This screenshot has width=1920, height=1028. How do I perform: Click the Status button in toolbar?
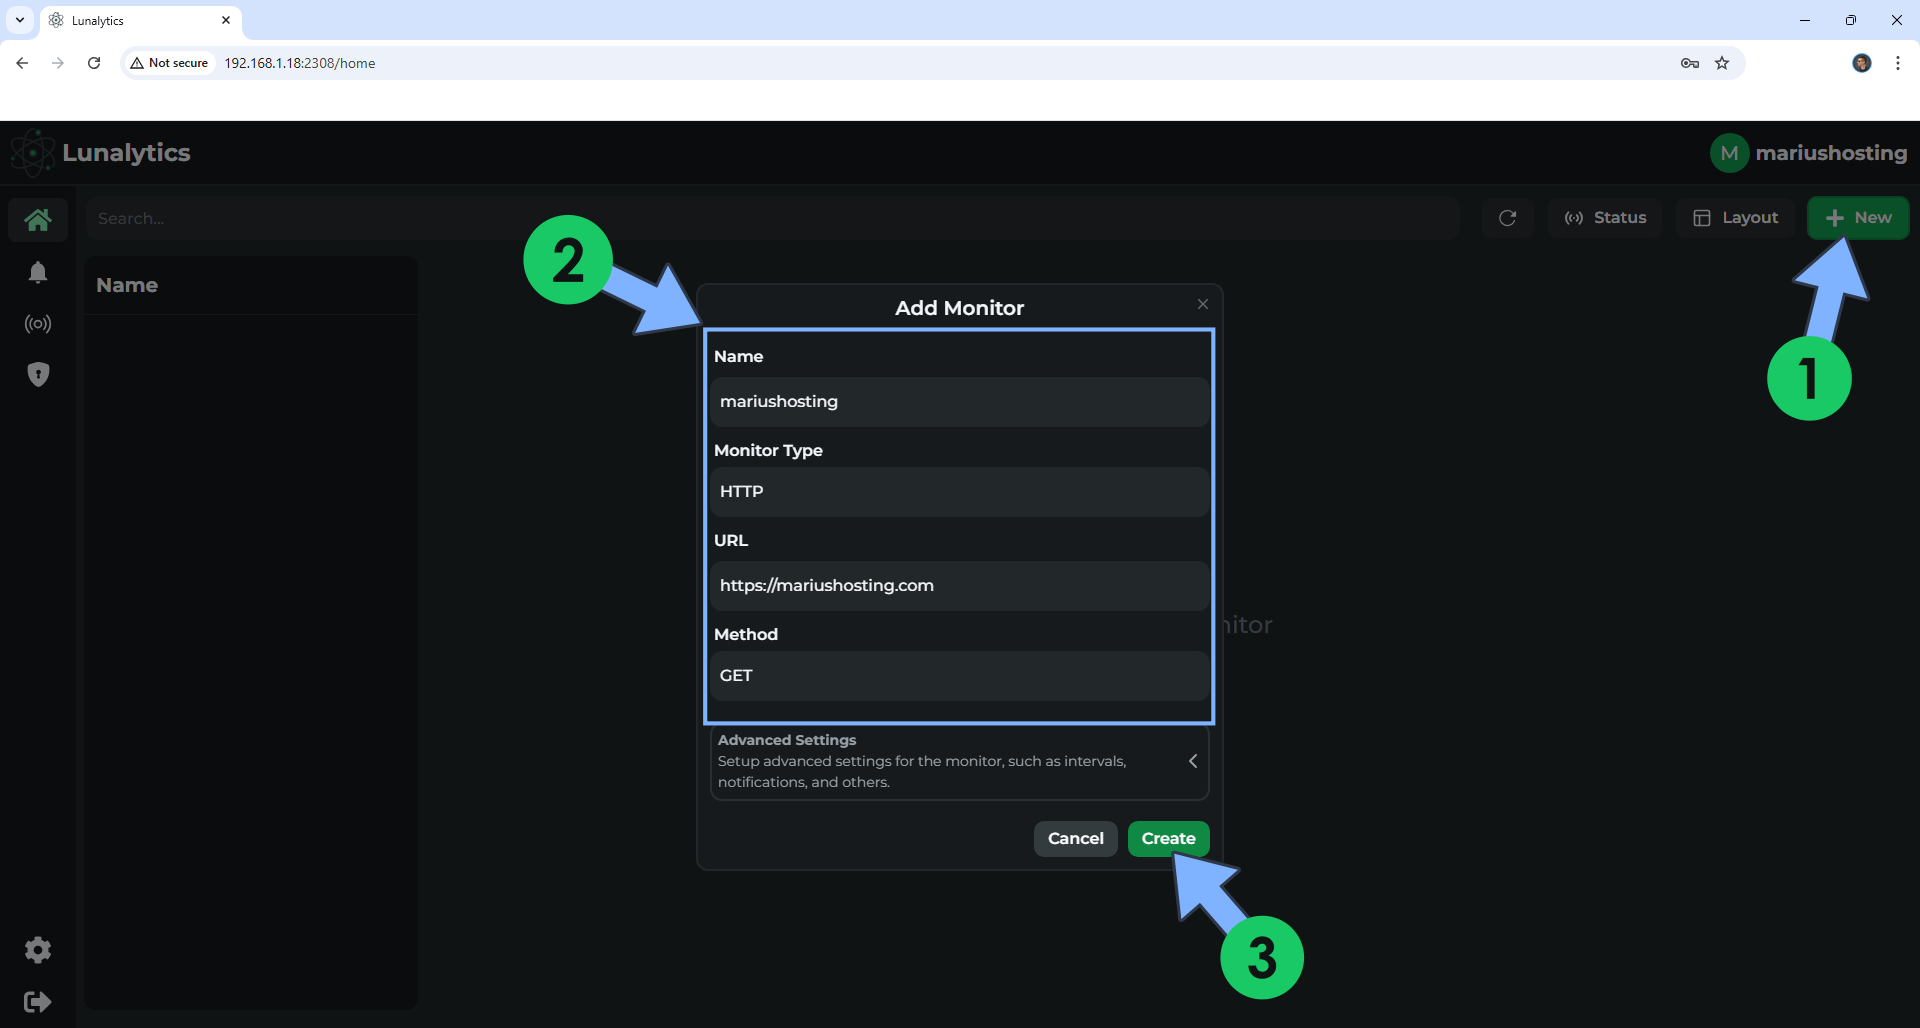1605,218
